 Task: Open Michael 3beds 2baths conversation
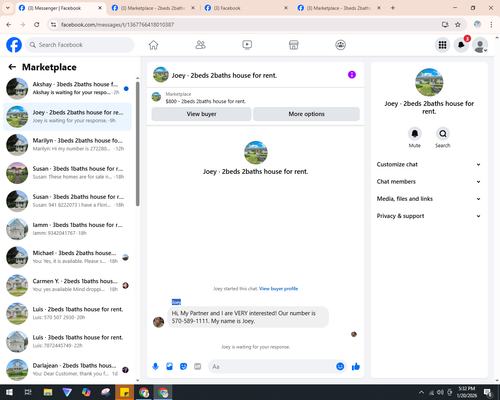pos(67,257)
